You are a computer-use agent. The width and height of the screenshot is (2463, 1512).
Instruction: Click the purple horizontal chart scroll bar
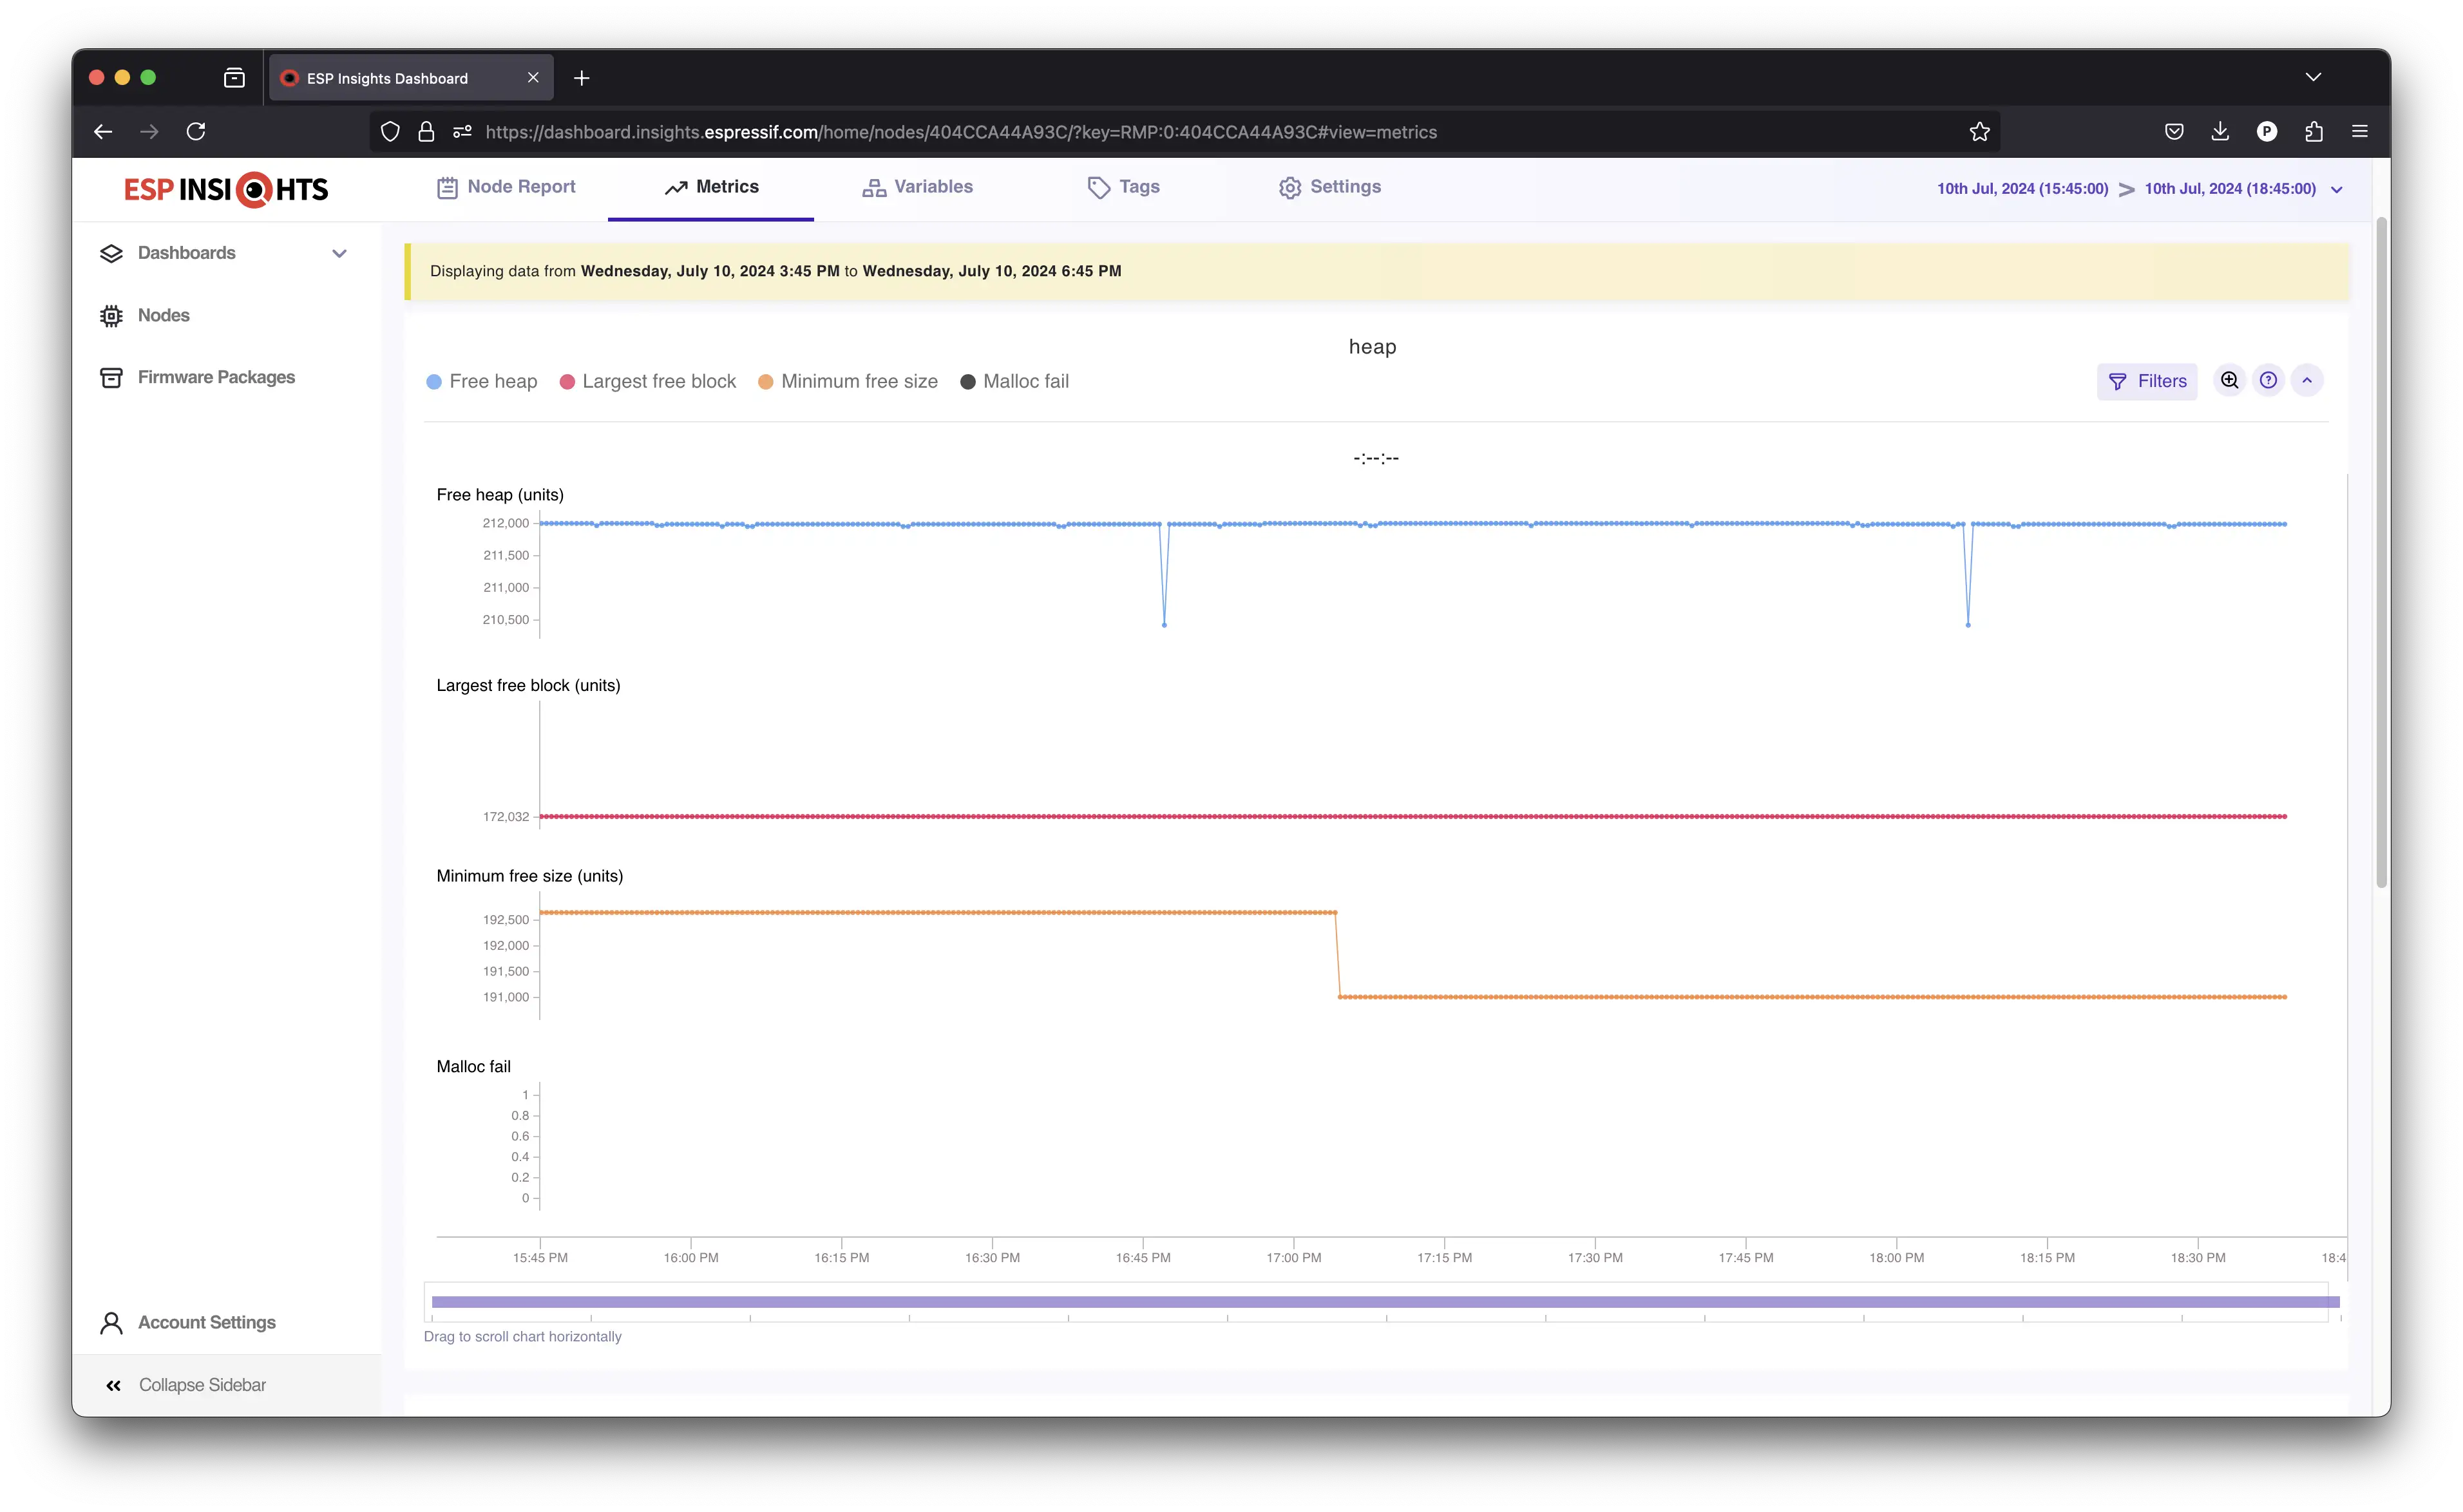(1384, 1302)
